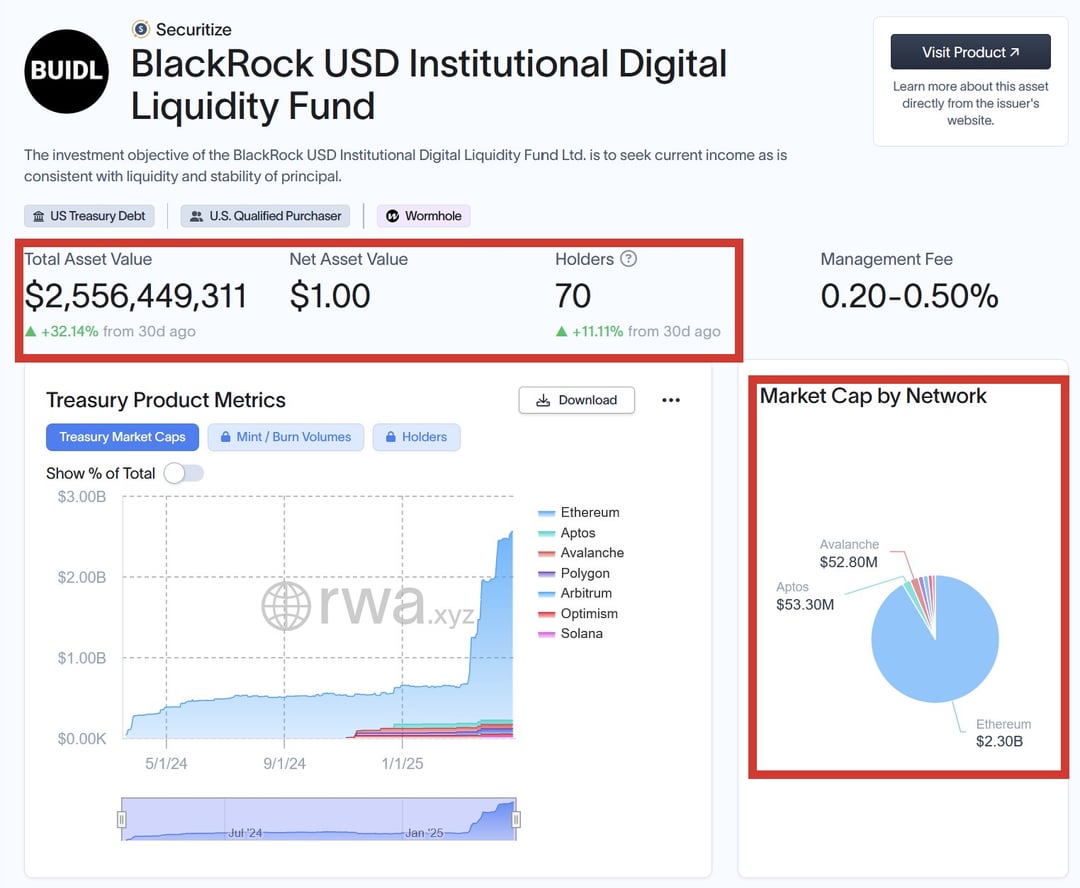Click the Total Asset Value $2,556,449,311 figure
1080x888 pixels.
coord(135,296)
